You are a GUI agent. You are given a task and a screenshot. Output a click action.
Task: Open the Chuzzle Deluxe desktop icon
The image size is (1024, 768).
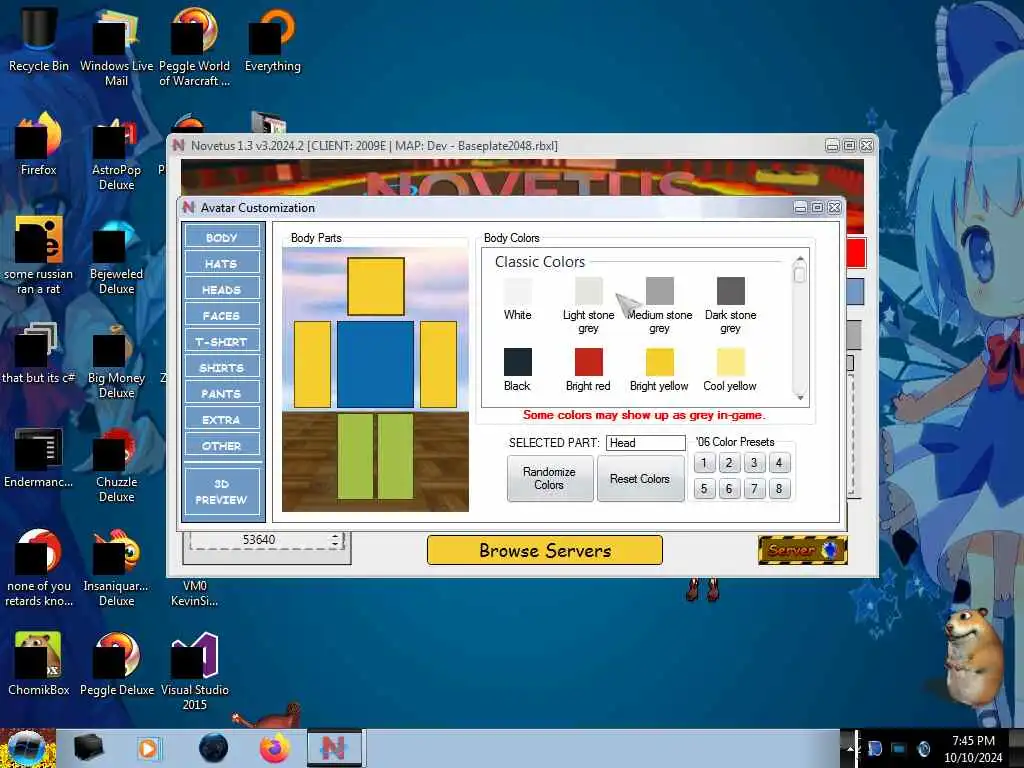pos(116,465)
